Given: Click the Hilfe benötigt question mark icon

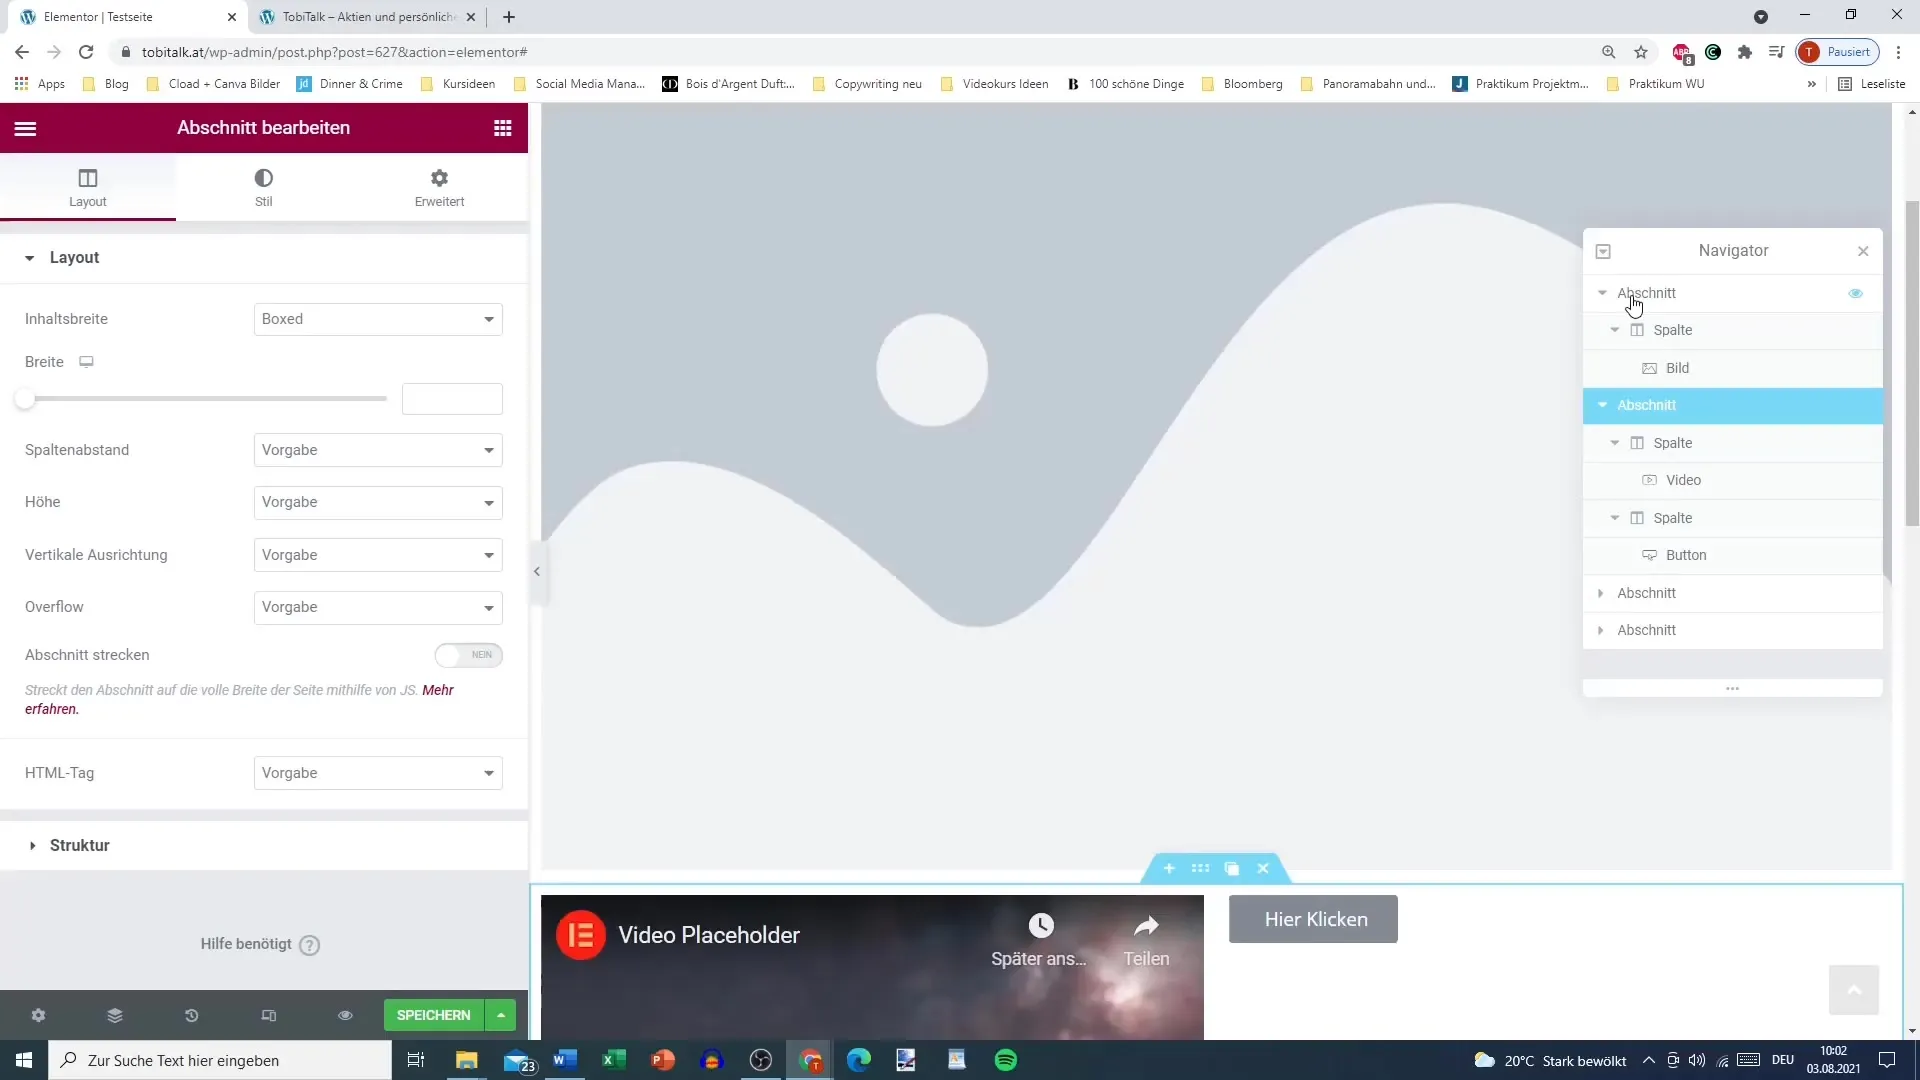Looking at the screenshot, I should tap(310, 945).
